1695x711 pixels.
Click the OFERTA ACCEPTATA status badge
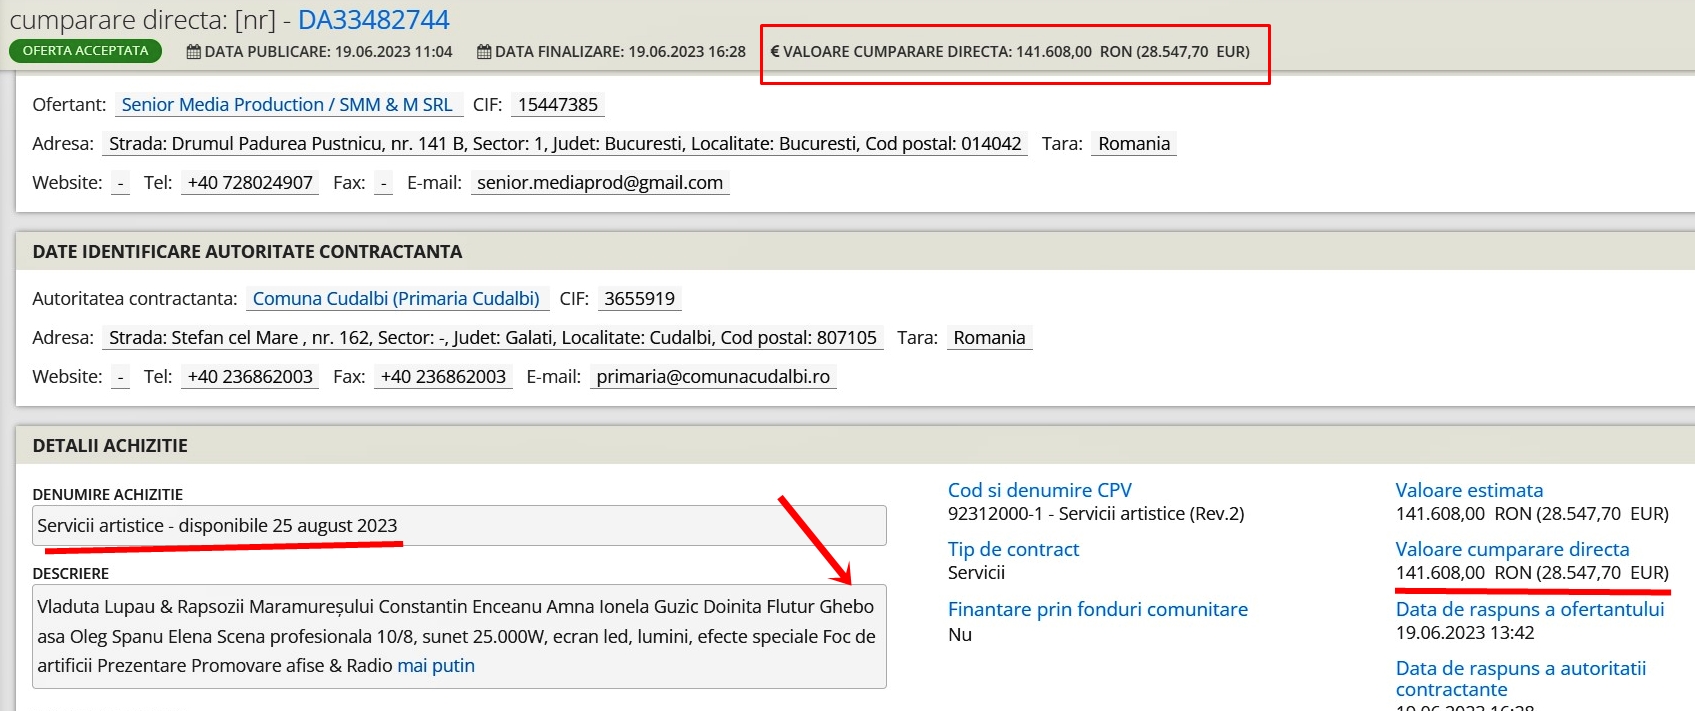(85, 51)
